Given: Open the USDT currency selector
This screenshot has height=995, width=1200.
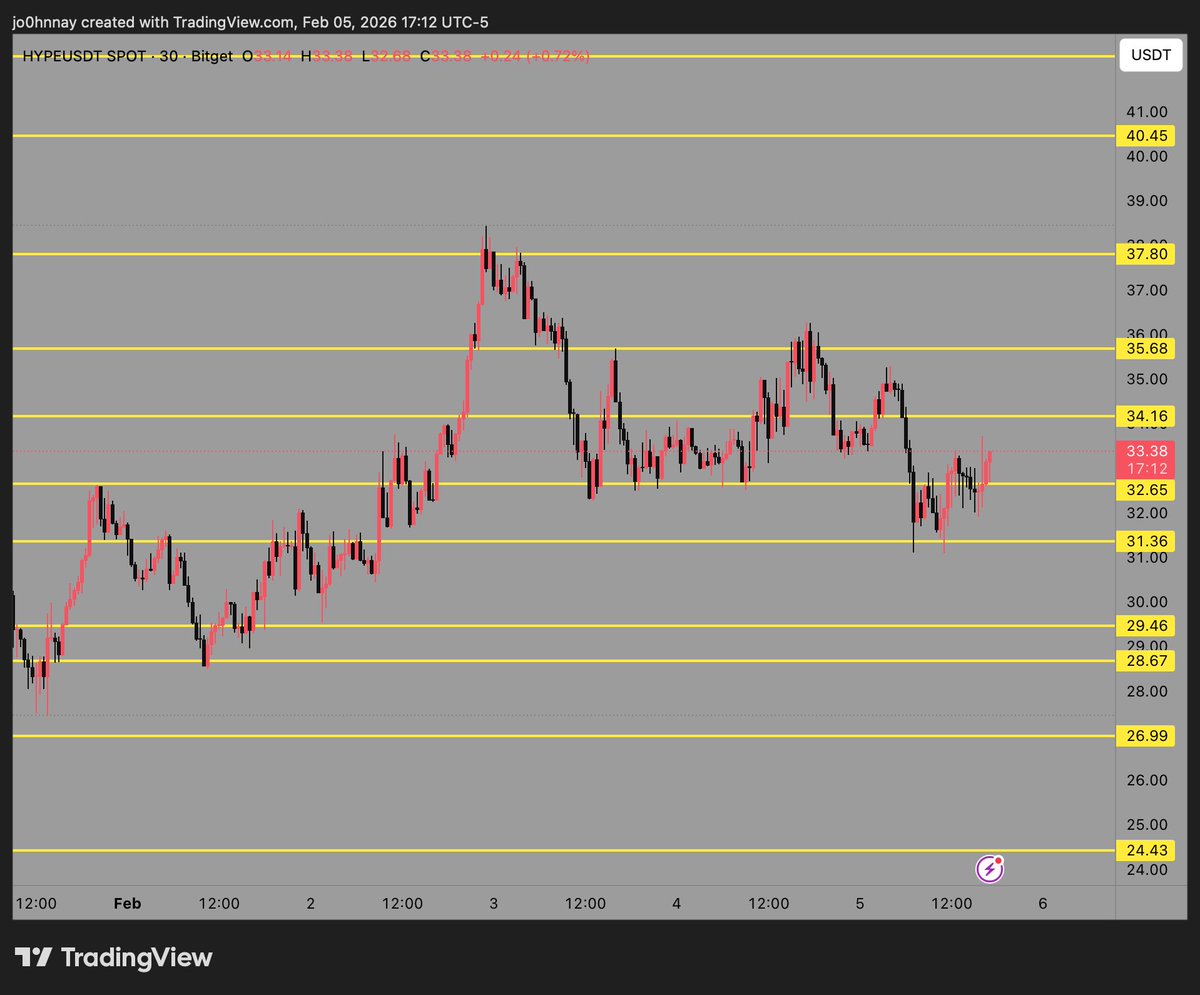Looking at the screenshot, I should coord(1150,56).
